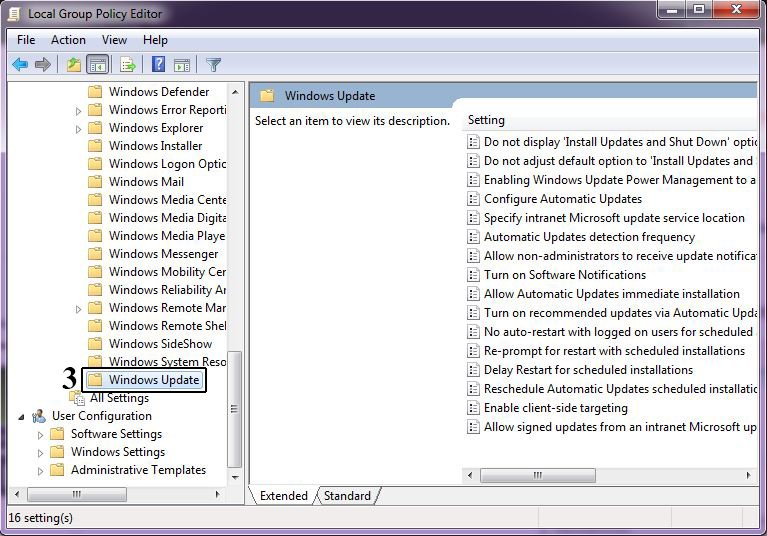Click tree pane scroll down arrow
This screenshot has height=536, width=767.
pos(235,477)
